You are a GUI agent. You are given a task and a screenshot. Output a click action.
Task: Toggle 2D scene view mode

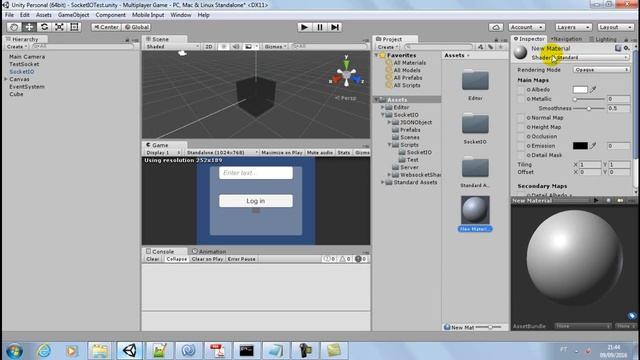tap(209, 47)
